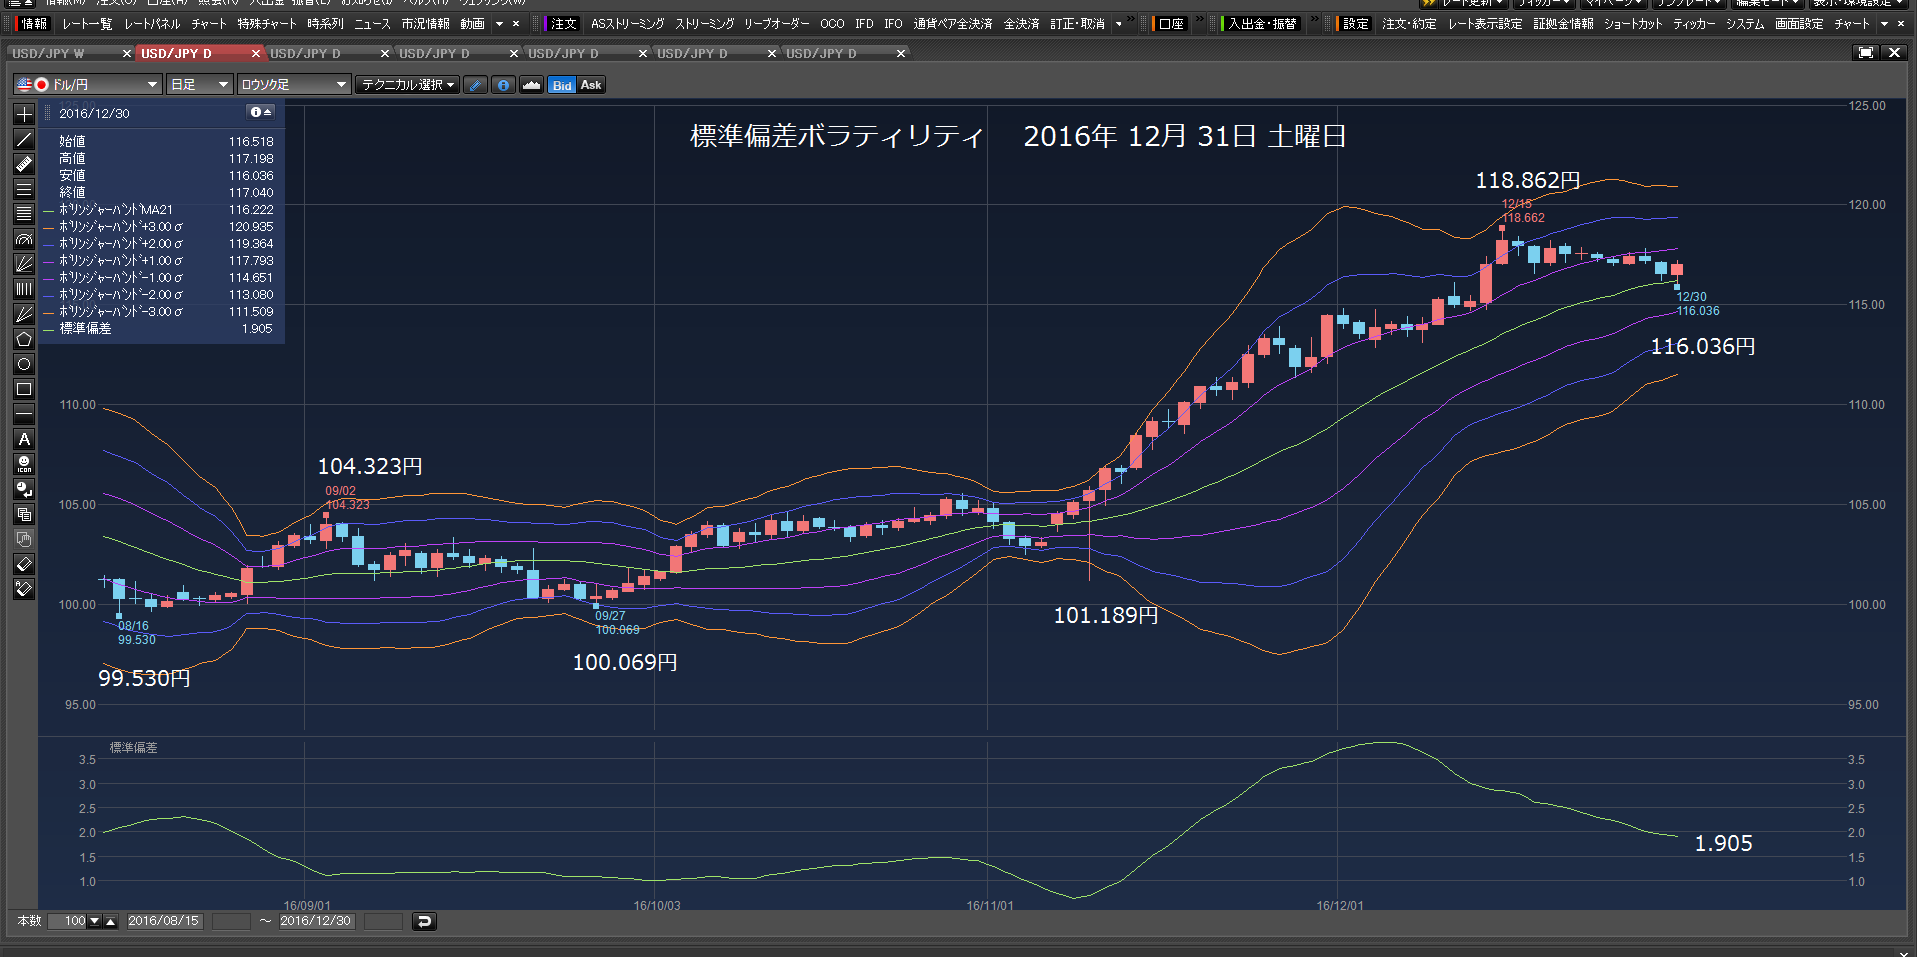Expand the 注文 toolbar overflow arrow
The width and height of the screenshot is (1917, 957).
tap(1119, 24)
